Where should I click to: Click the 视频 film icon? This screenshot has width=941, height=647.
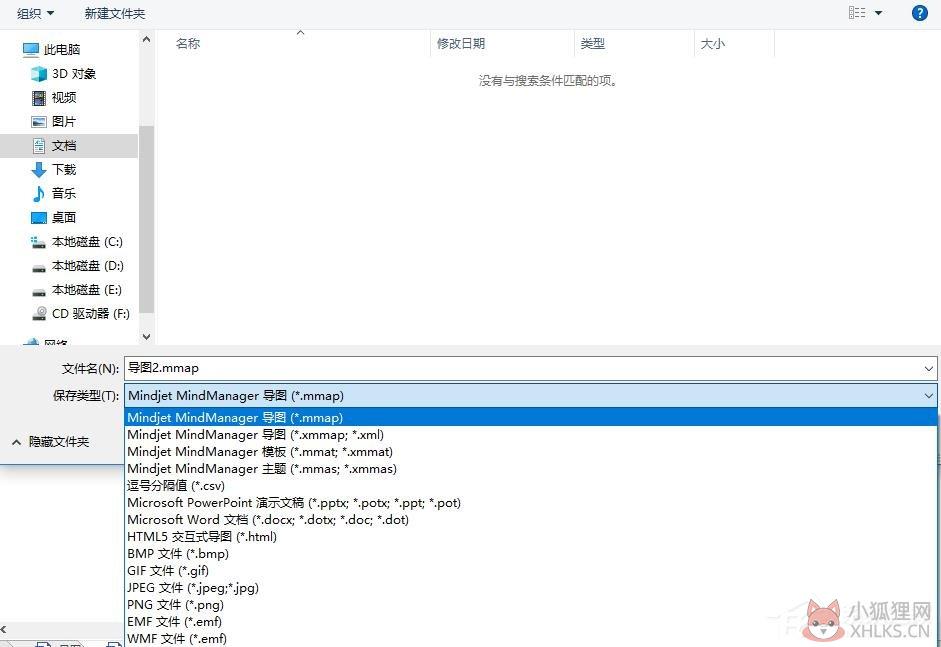click(38, 98)
